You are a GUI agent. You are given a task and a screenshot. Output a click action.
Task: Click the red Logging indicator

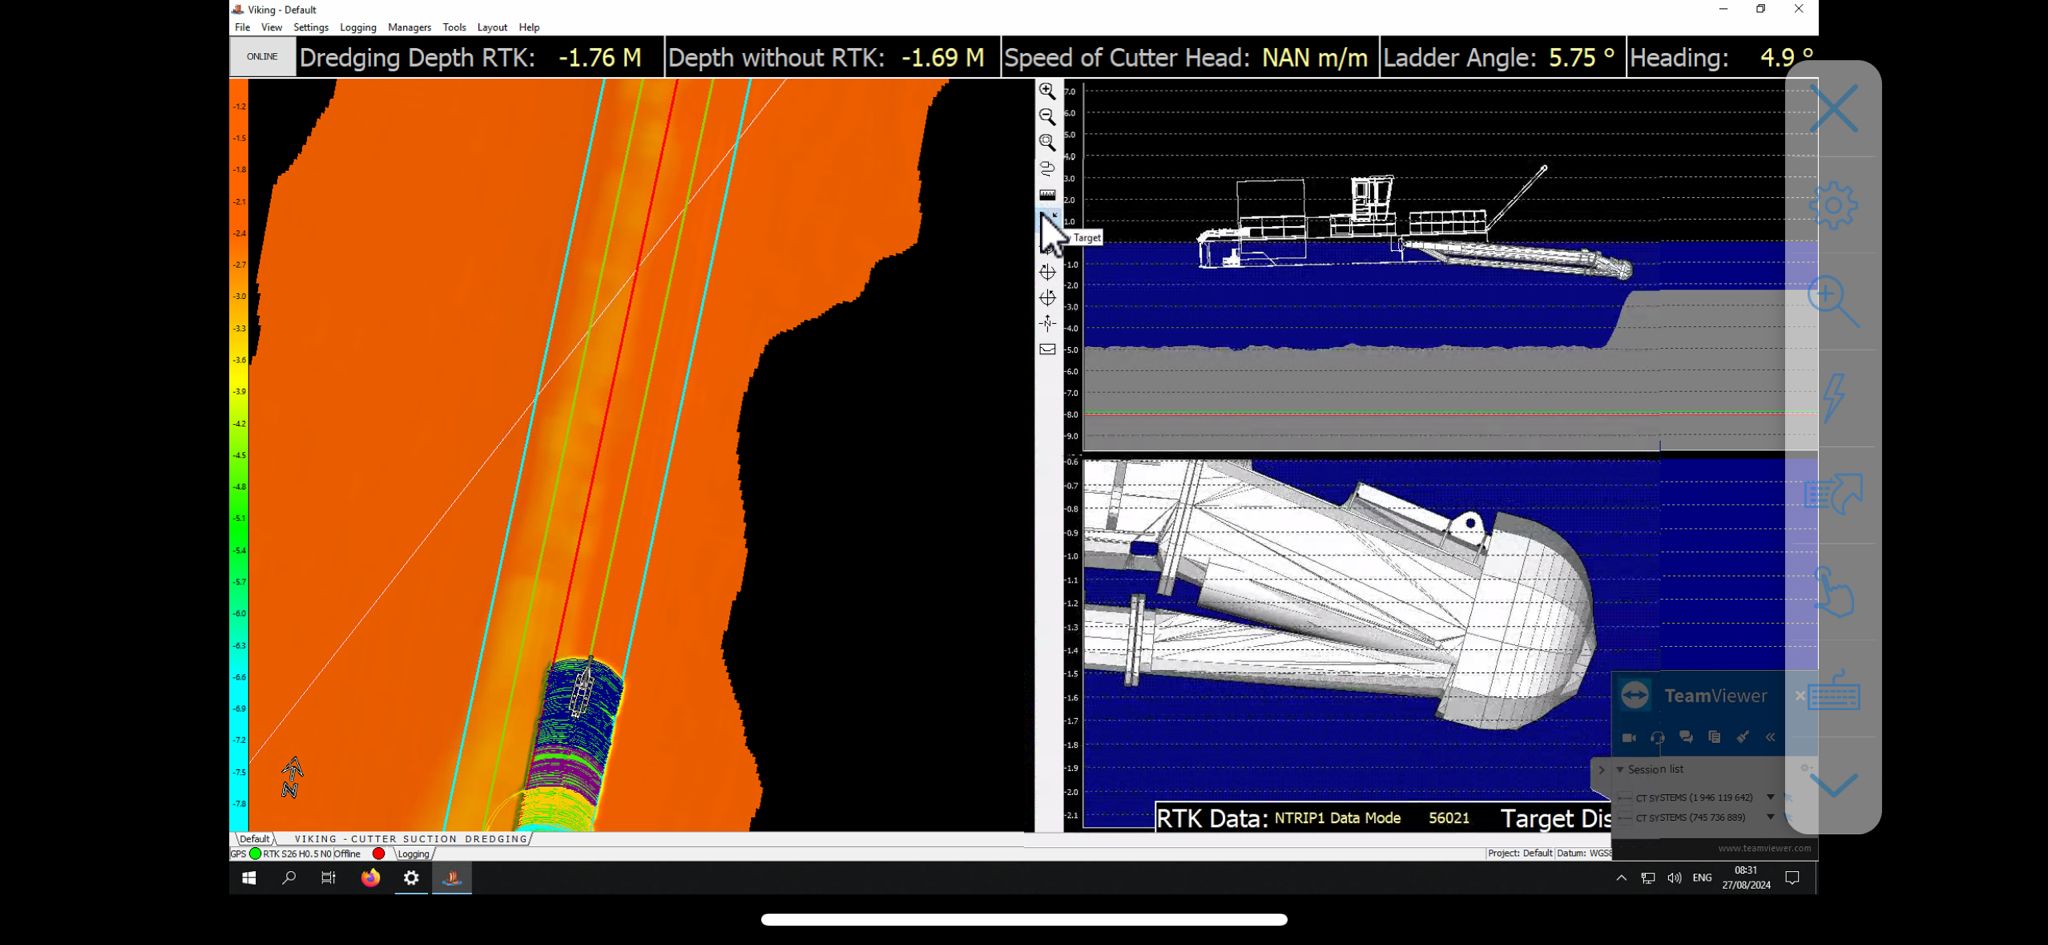coord(378,854)
